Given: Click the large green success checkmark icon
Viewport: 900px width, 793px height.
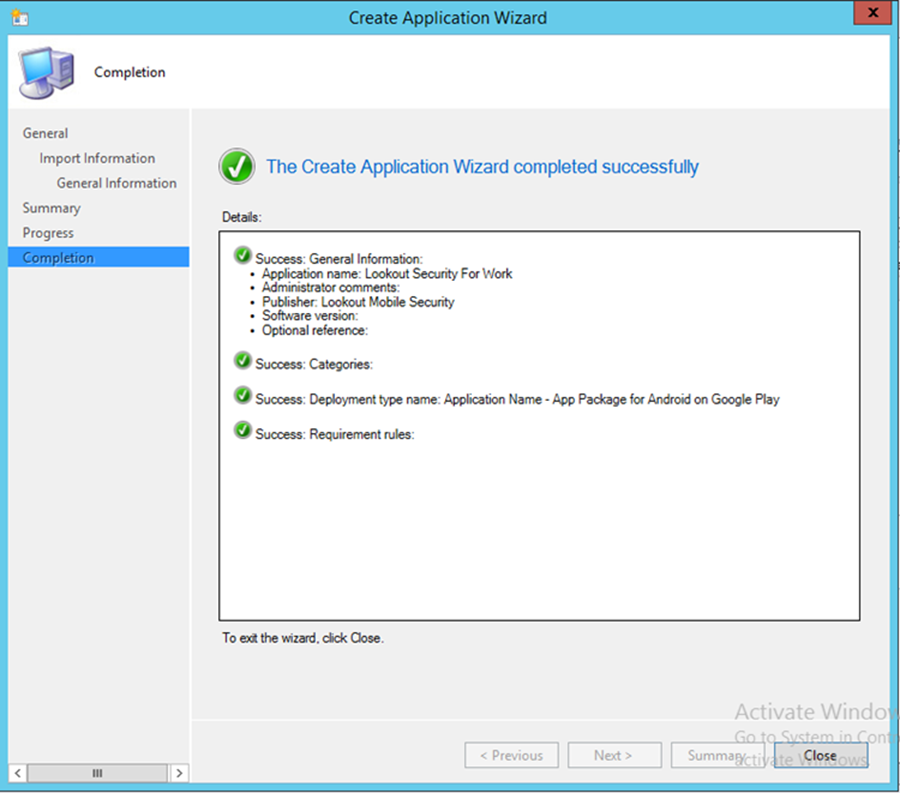Looking at the screenshot, I should tap(236, 166).
